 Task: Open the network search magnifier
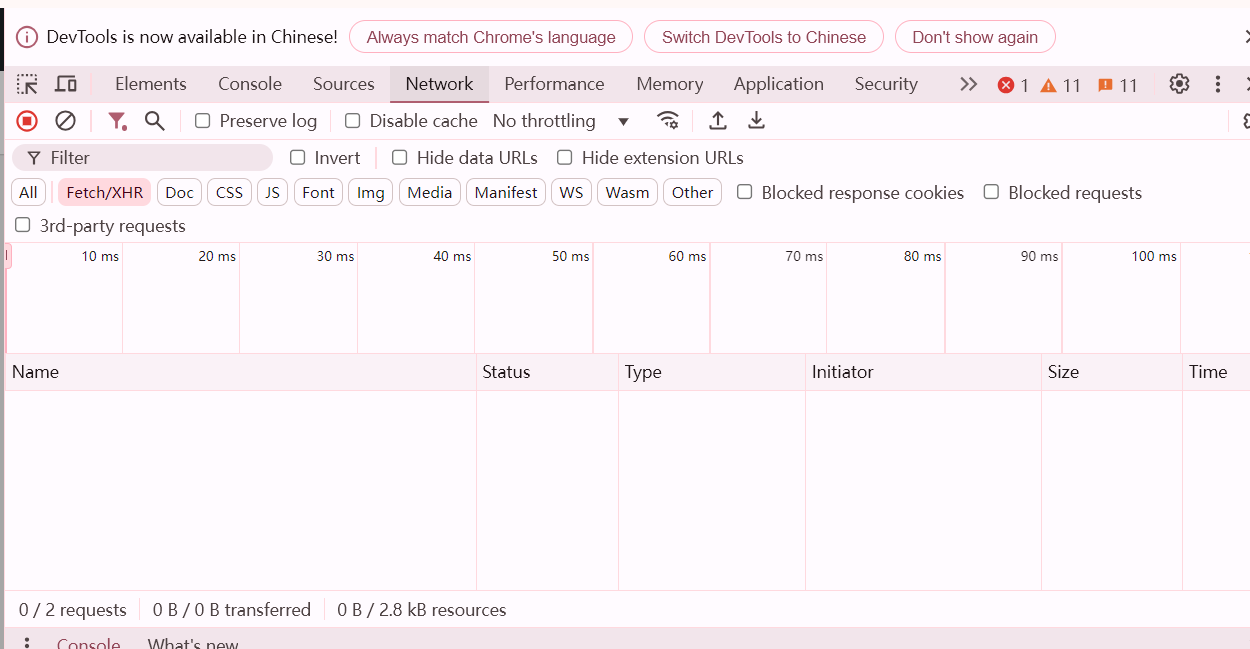pos(154,121)
